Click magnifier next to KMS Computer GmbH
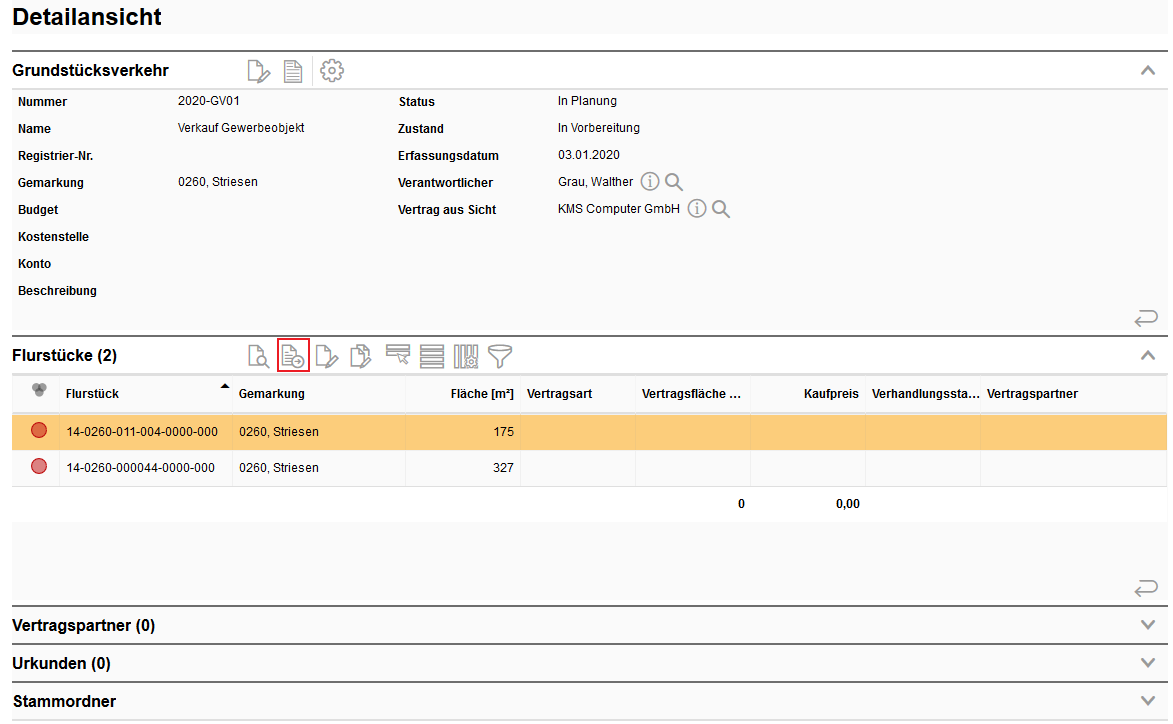This screenshot has height=724, width=1173. tap(720, 209)
